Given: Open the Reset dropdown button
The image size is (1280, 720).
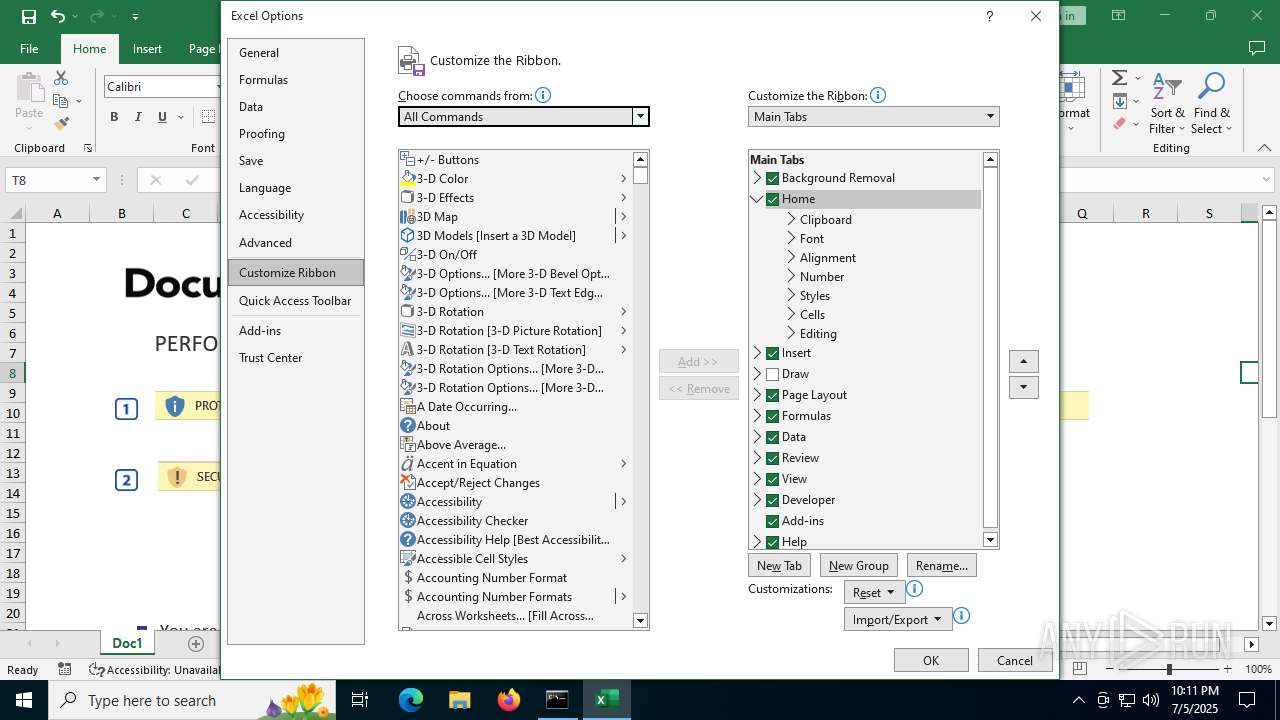Looking at the screenshot, I should click(x=874, y=592).
